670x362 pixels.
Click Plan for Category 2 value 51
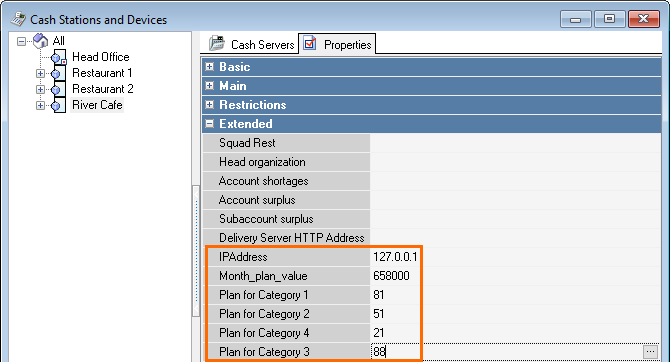379,314
